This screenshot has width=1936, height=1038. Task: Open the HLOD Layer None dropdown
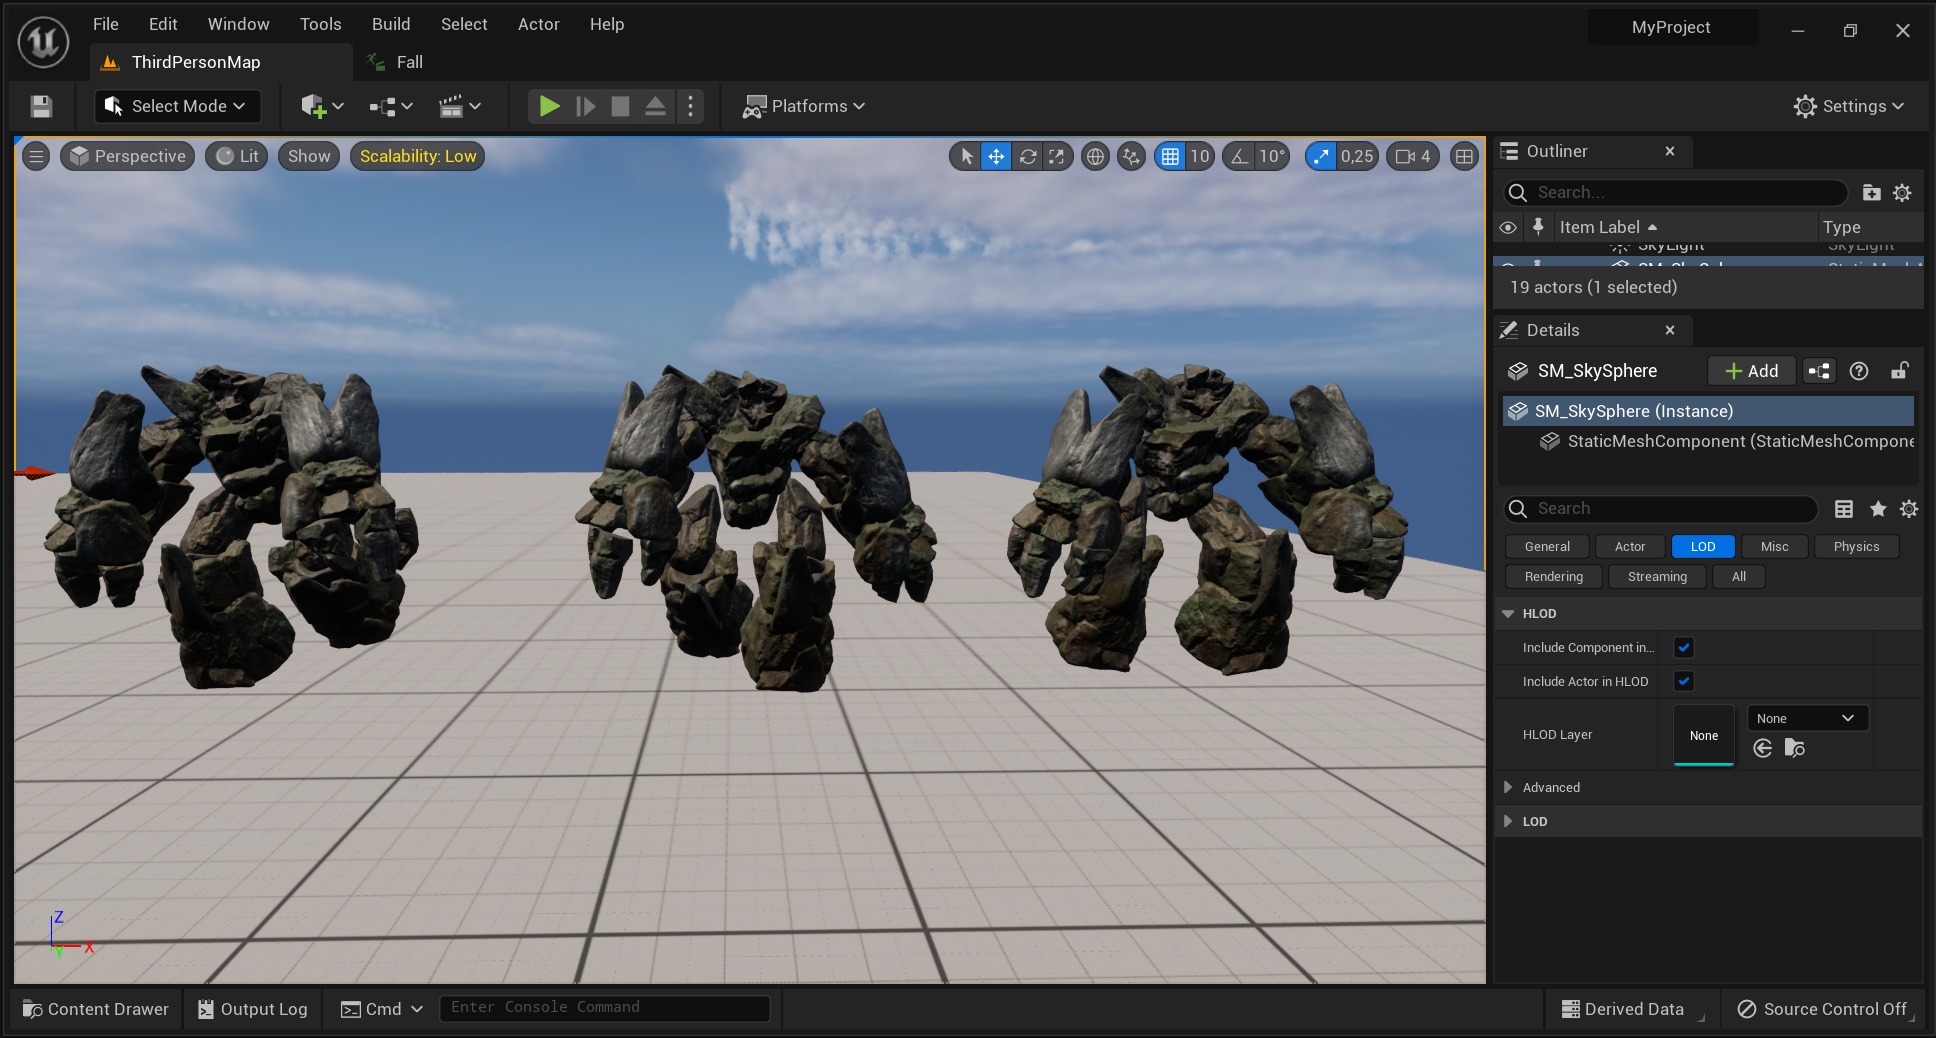pos(1807,718)
